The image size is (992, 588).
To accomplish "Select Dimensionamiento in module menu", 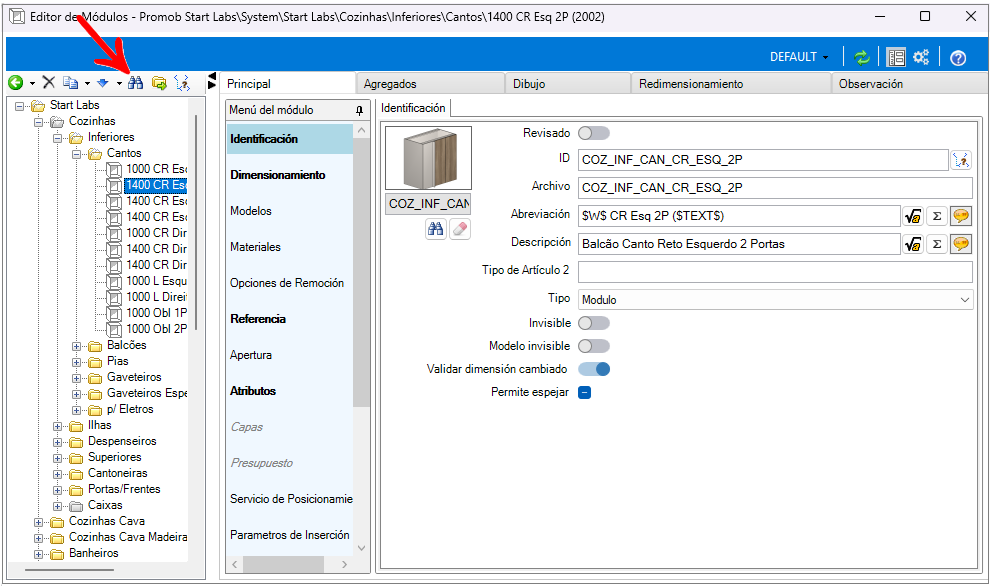I will tap(277, 175).
